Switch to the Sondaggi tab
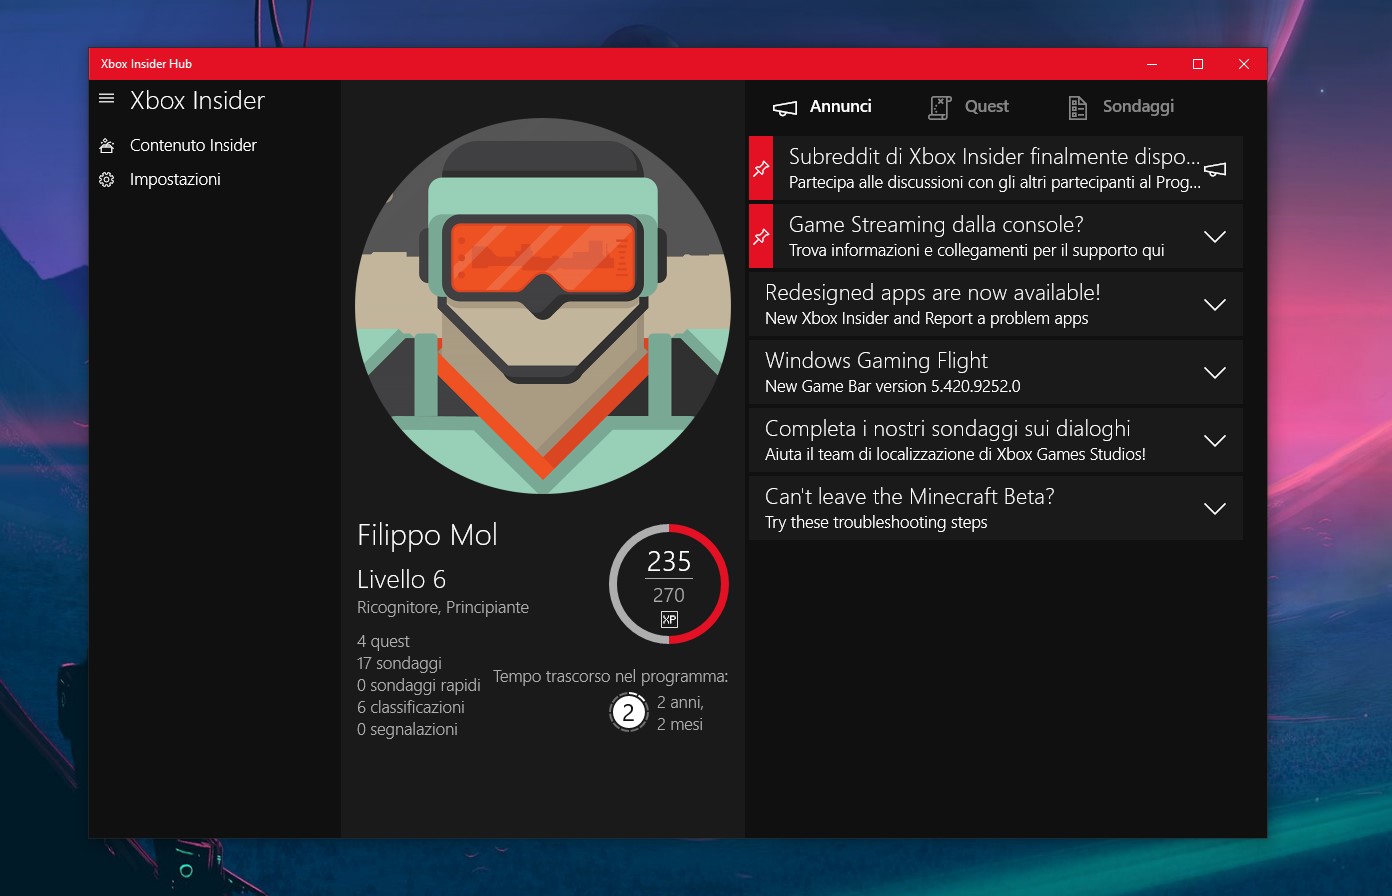The image size is (1392, 896). point(1121,107)
